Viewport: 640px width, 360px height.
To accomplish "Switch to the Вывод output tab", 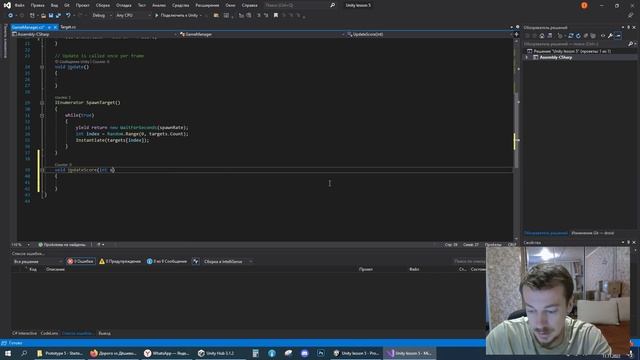I will (x=104, y=333).
